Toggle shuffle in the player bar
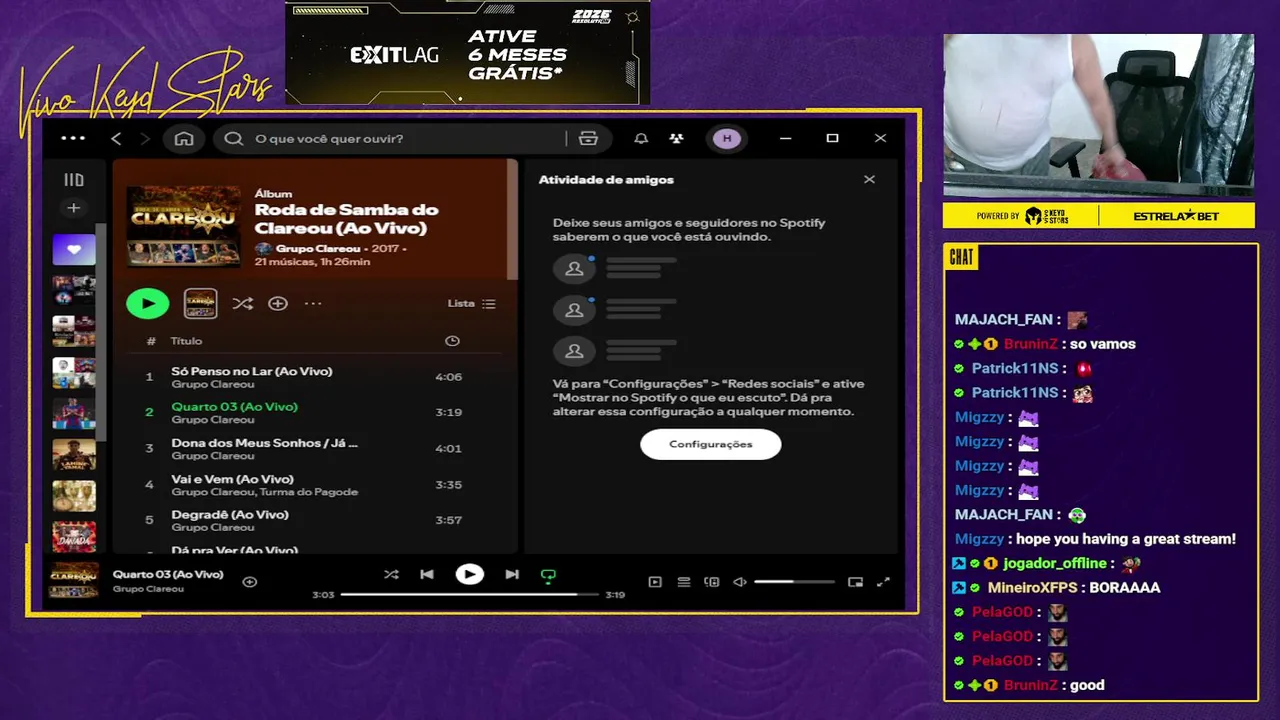Image resolution: width=1280 pixels, height=720 pixels. (x=391, y=574)
